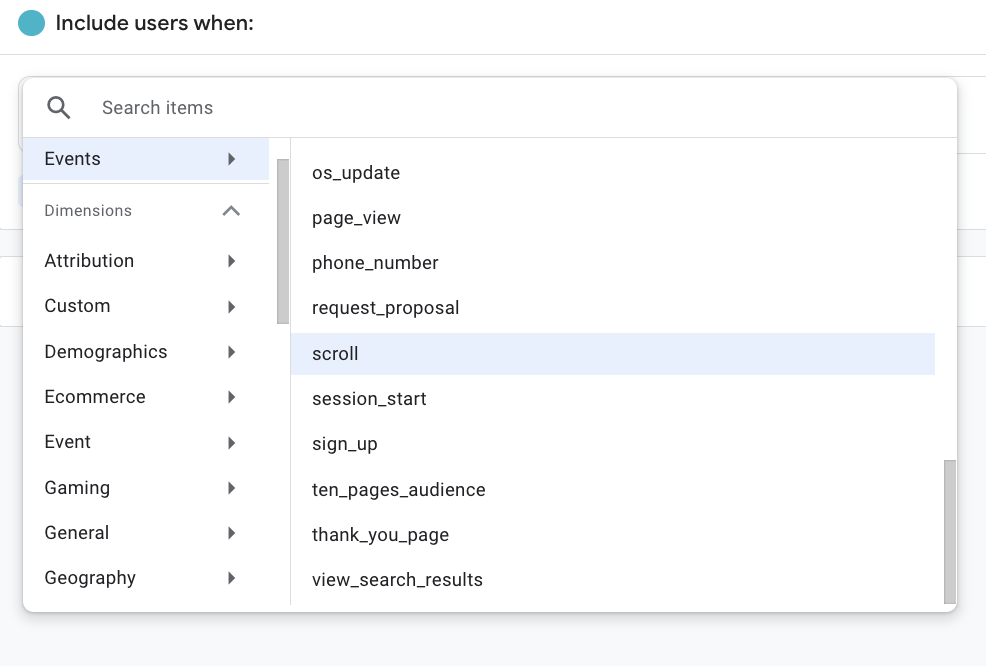The height and width of the screenshot is (666, 986).
Task: Click the search magnifier icon
Action: coord(58,108)
